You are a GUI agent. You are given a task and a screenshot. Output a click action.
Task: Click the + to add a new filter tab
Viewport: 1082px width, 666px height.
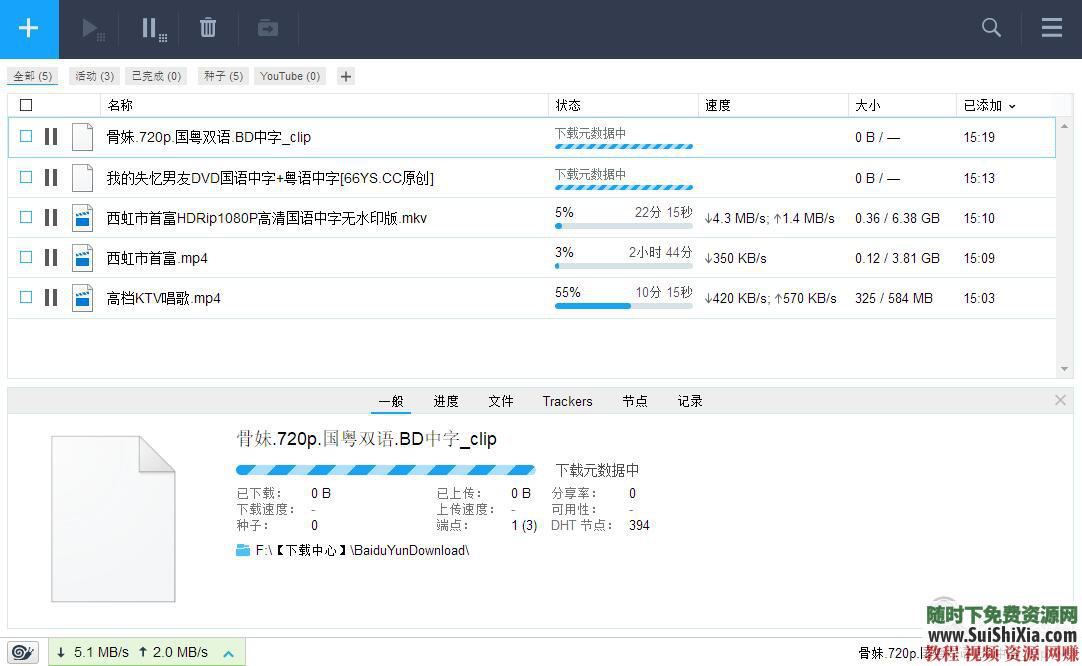pyautogui.click(x=345, y=76)
